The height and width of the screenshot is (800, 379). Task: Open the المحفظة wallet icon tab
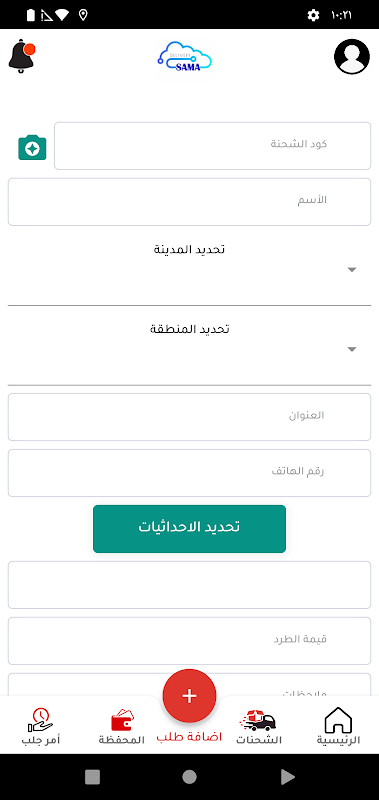pyautogui.click(x=122, y=720)
